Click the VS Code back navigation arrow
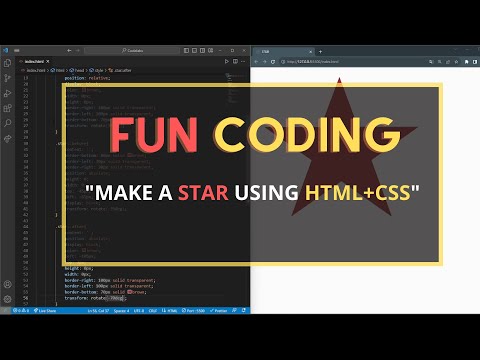 click(69, 51)
